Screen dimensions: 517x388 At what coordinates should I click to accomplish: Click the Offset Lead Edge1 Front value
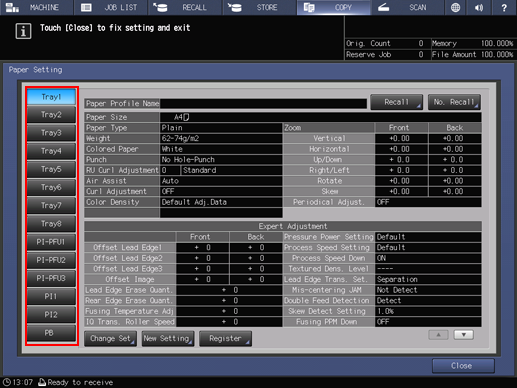(203, 248)
